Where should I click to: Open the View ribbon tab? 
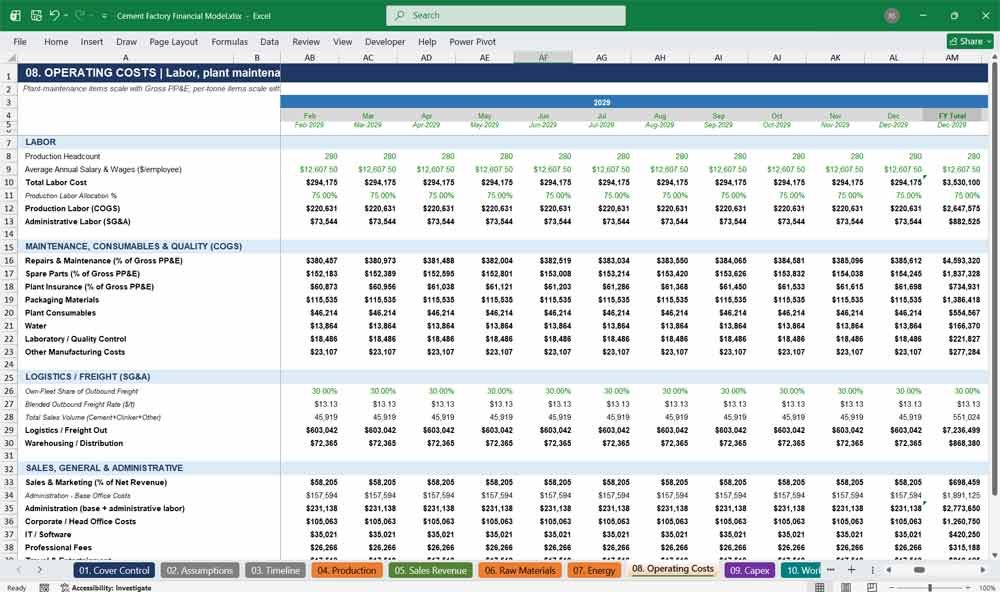pos(342,41)
